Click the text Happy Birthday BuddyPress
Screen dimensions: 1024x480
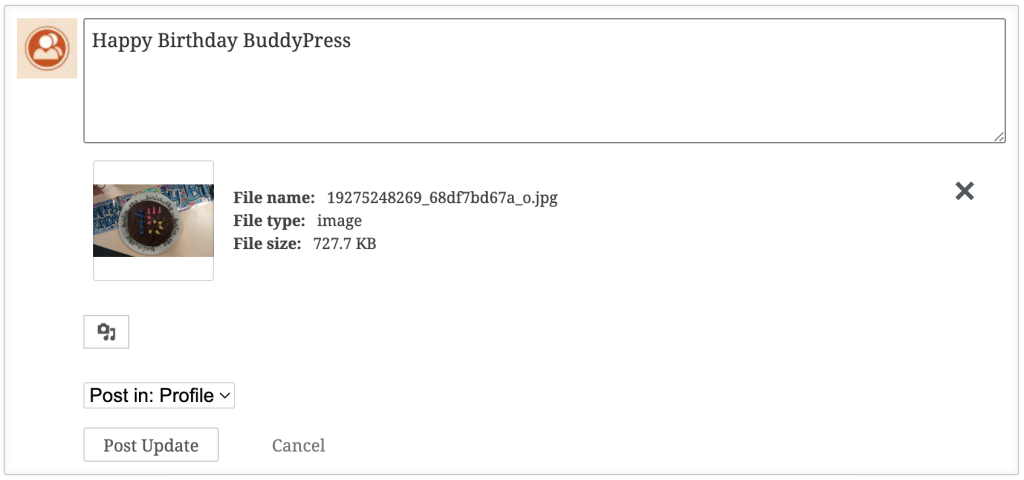(221, 40)
